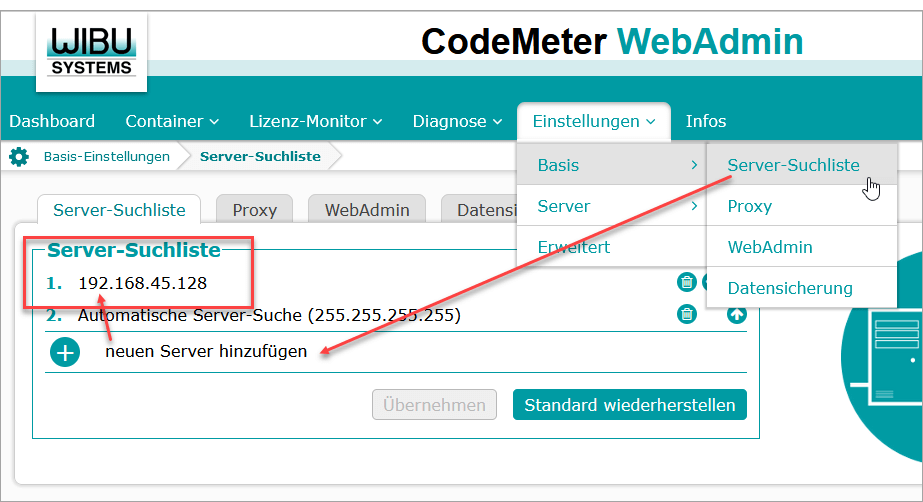Choose Proxy in the submenu
Viewport: 923px width, 502px height.
pos(801,206)
